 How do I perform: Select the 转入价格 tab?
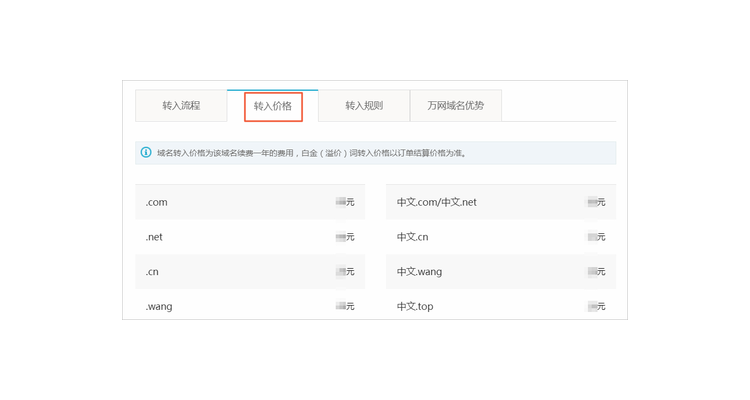pos(273,106)
